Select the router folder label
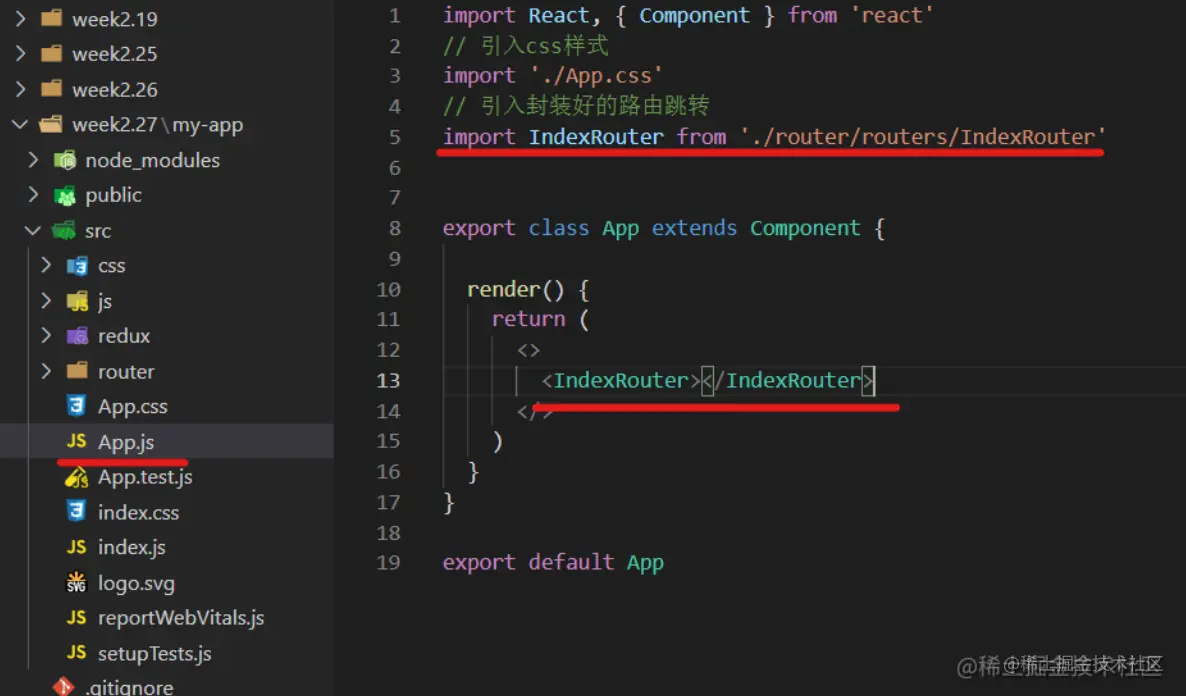Screen dimensions: 1186x696 pos(126,371)
